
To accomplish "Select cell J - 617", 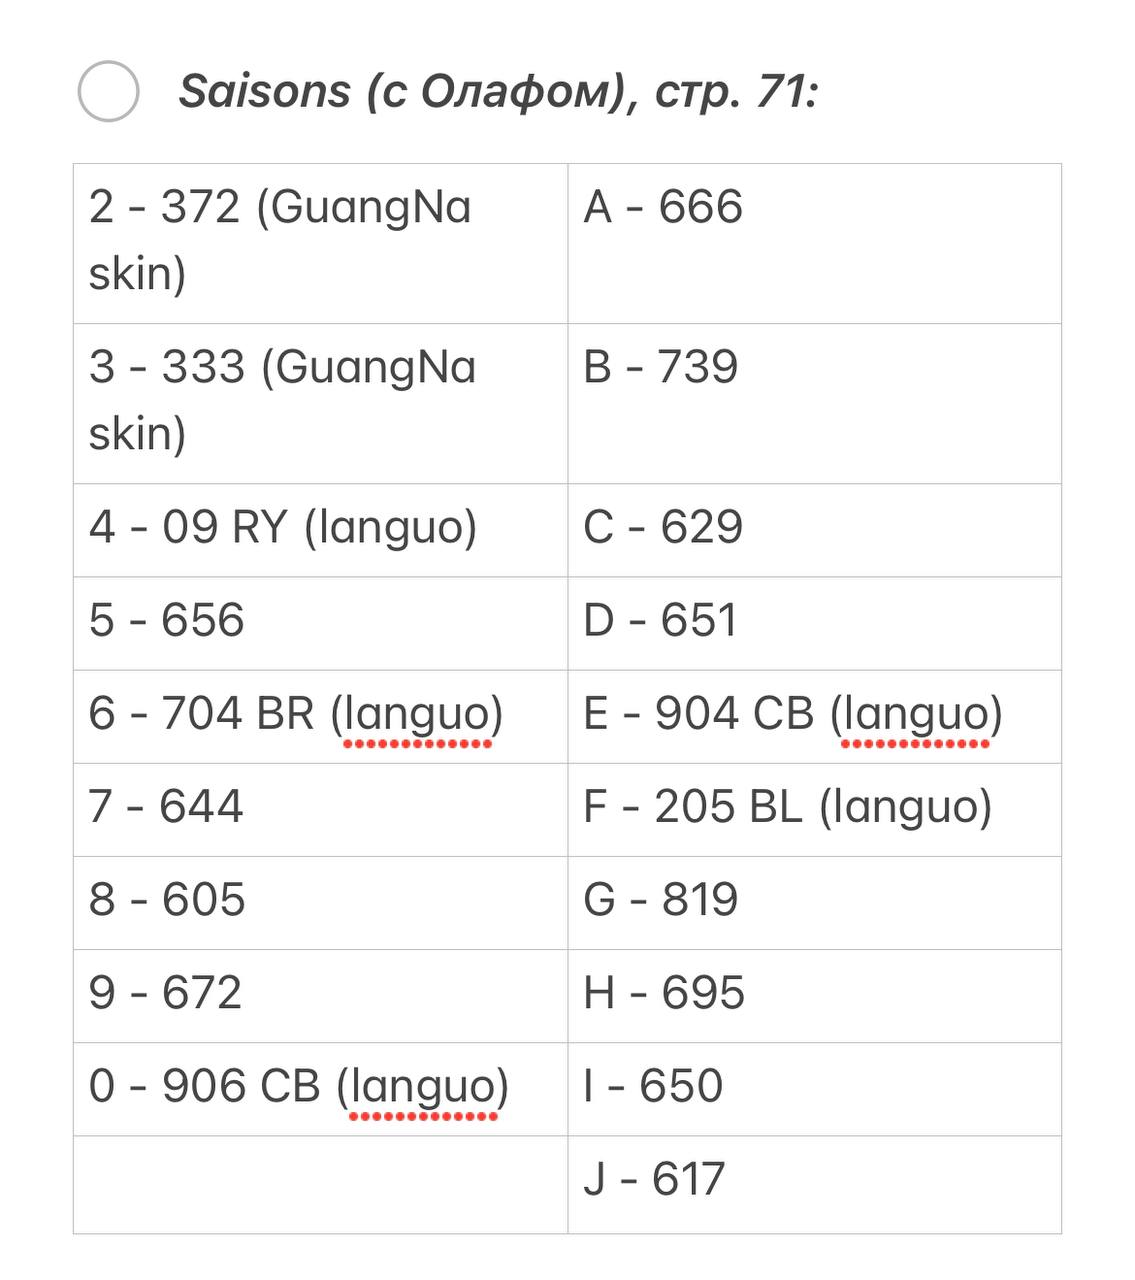I will pos(815,1184).
